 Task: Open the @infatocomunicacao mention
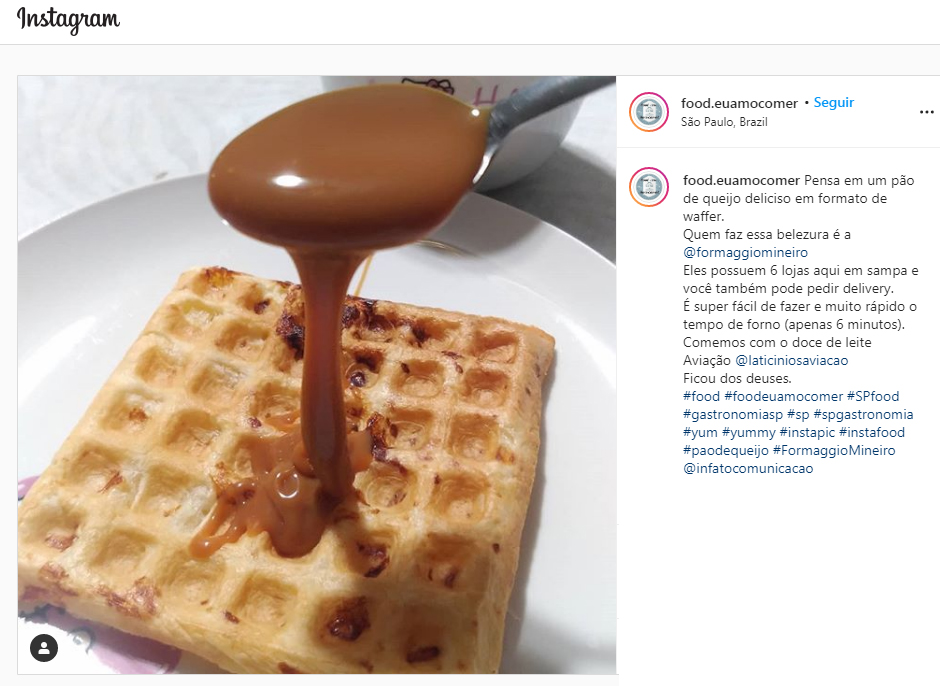748,468
